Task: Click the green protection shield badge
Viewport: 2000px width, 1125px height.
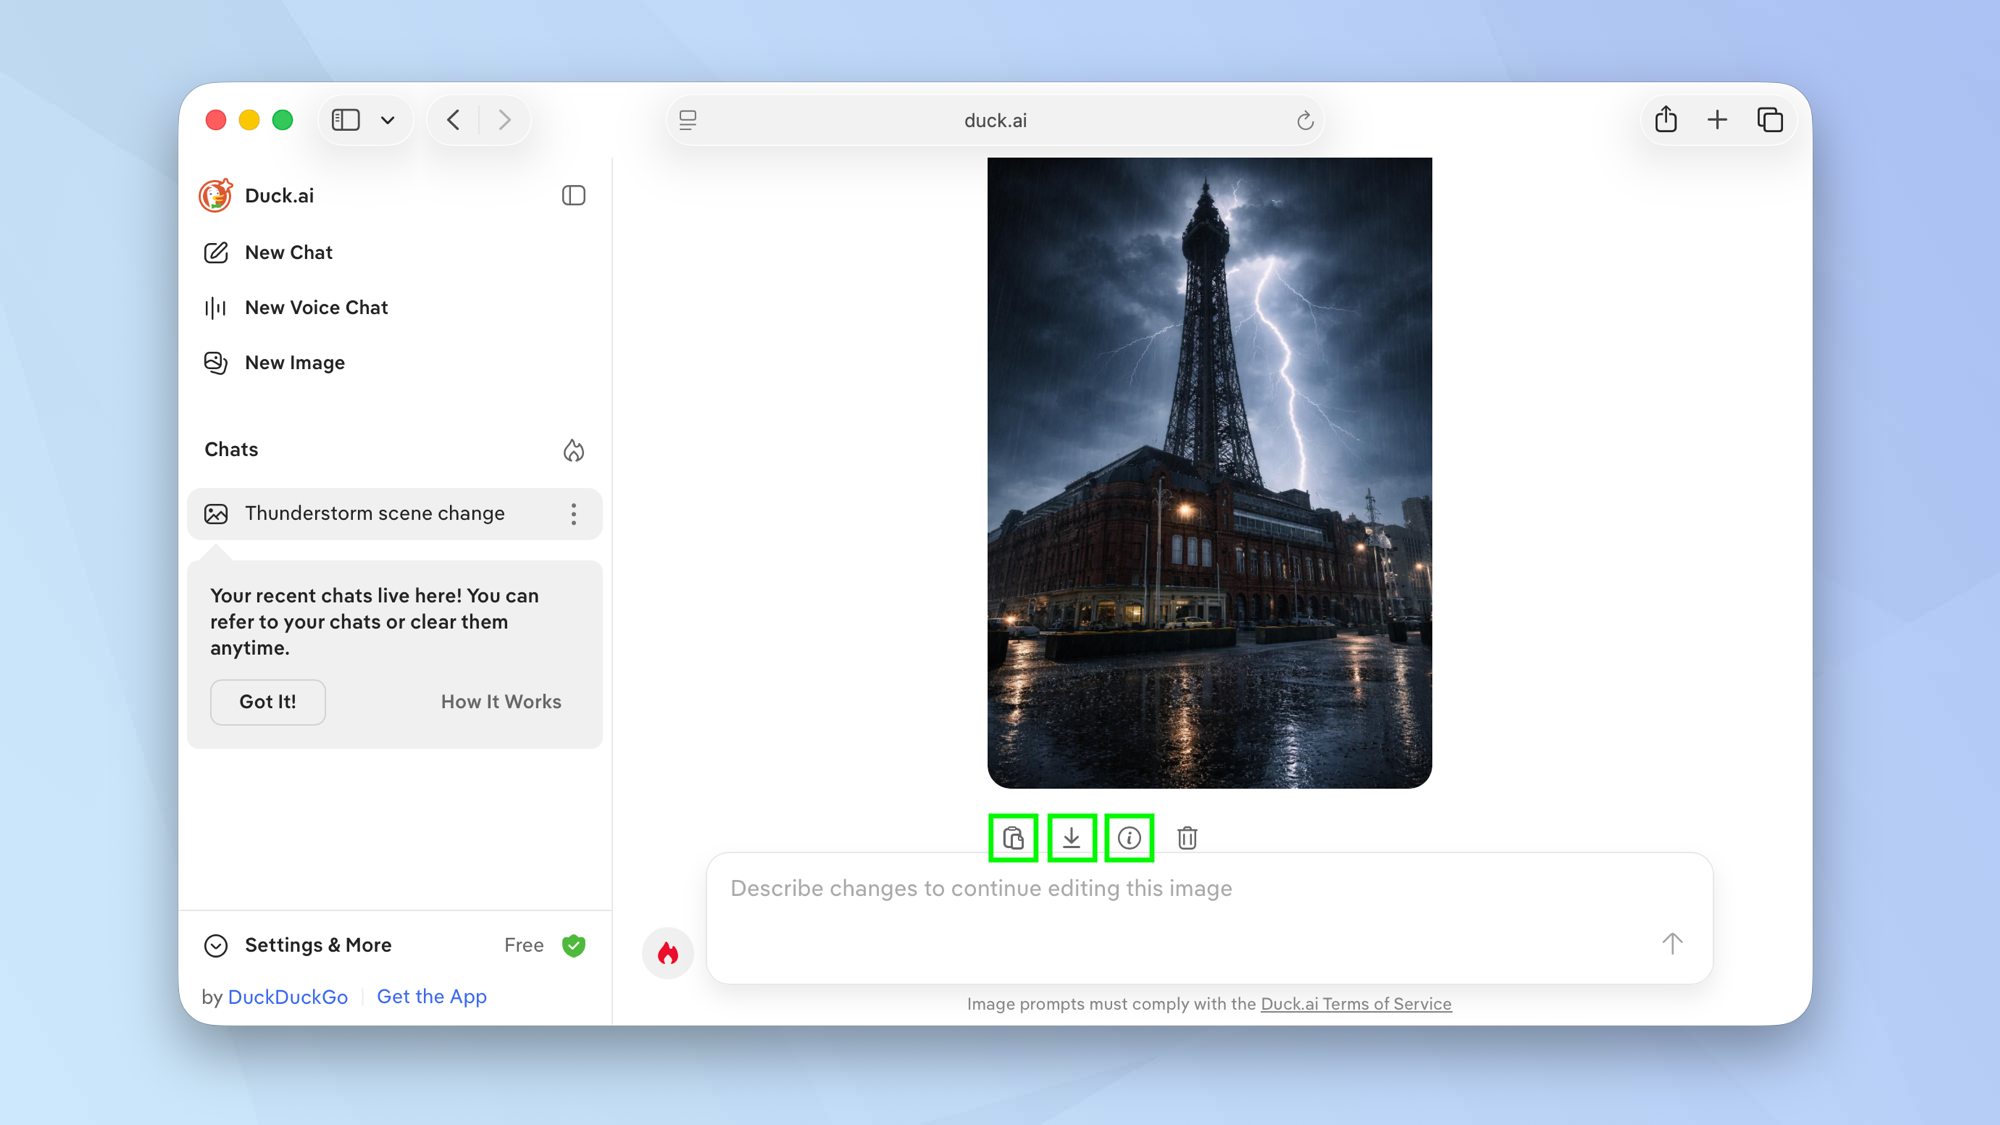Action: pyautogui.click(x=574, y=944)
